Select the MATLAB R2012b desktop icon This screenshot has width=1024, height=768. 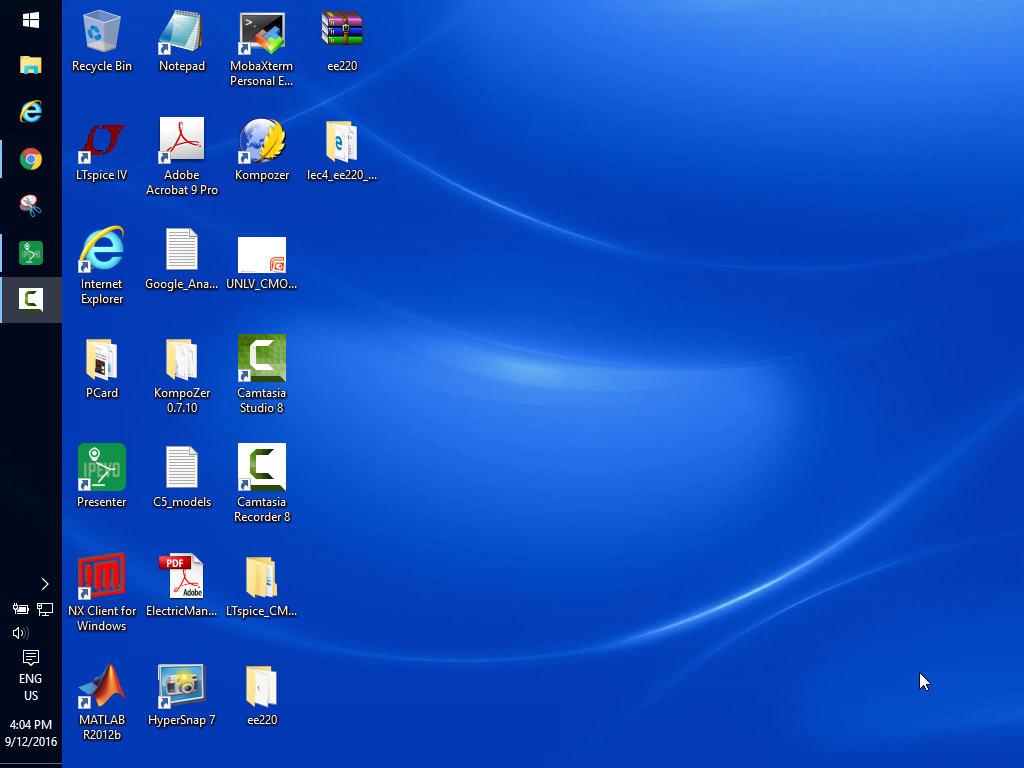click(102, 687)
